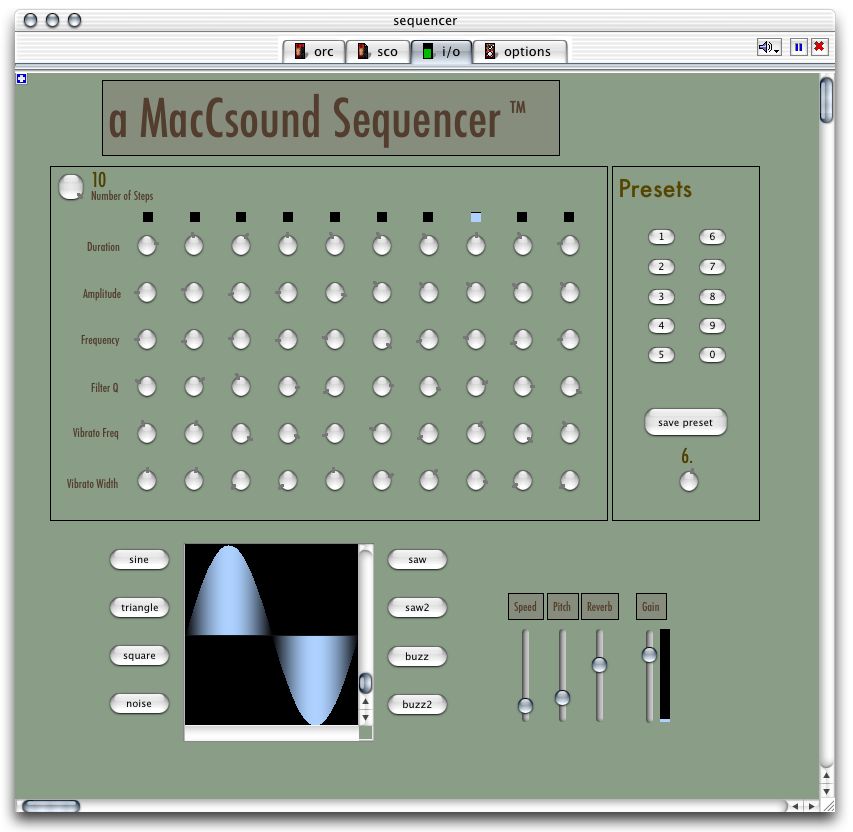This screenshot has width=853, height=832.
Task: Click the save preset button
Action: tap(685, 422)
